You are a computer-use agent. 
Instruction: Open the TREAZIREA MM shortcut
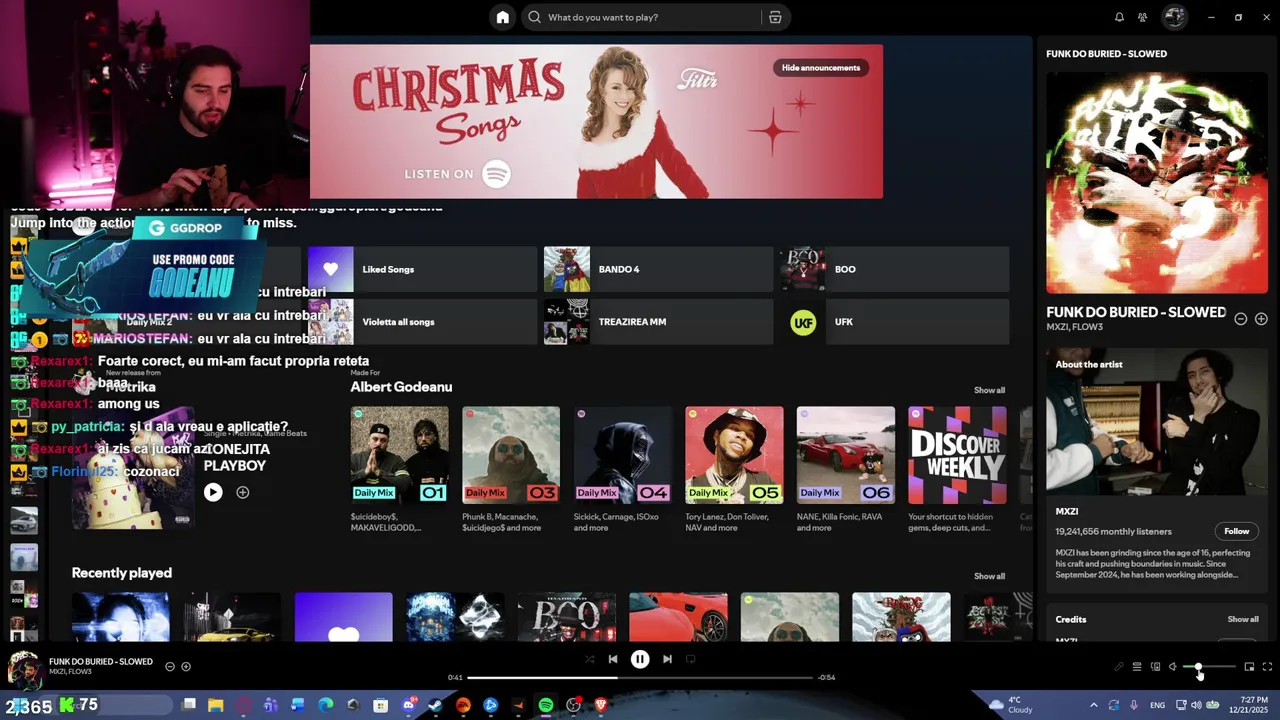tap(658, 322)
